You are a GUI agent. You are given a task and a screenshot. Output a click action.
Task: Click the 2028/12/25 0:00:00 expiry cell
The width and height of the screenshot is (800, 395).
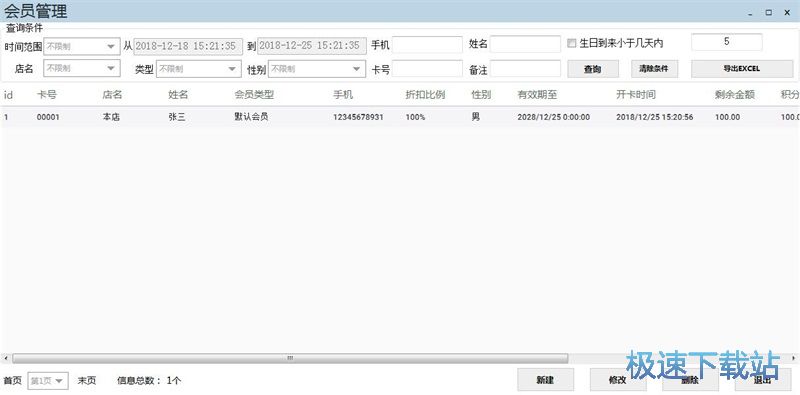[554, 117]
